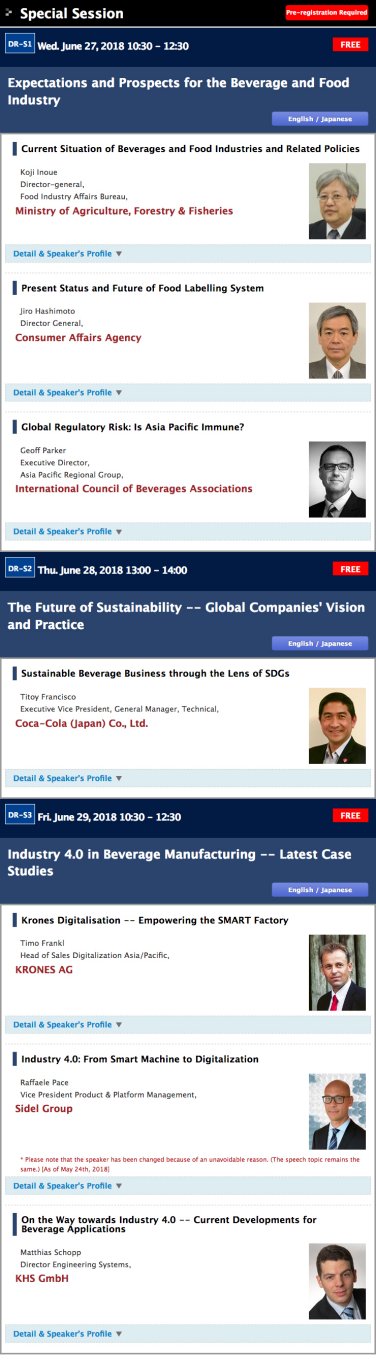Click English / Japanese button under Sustainability session

[320, 643]
